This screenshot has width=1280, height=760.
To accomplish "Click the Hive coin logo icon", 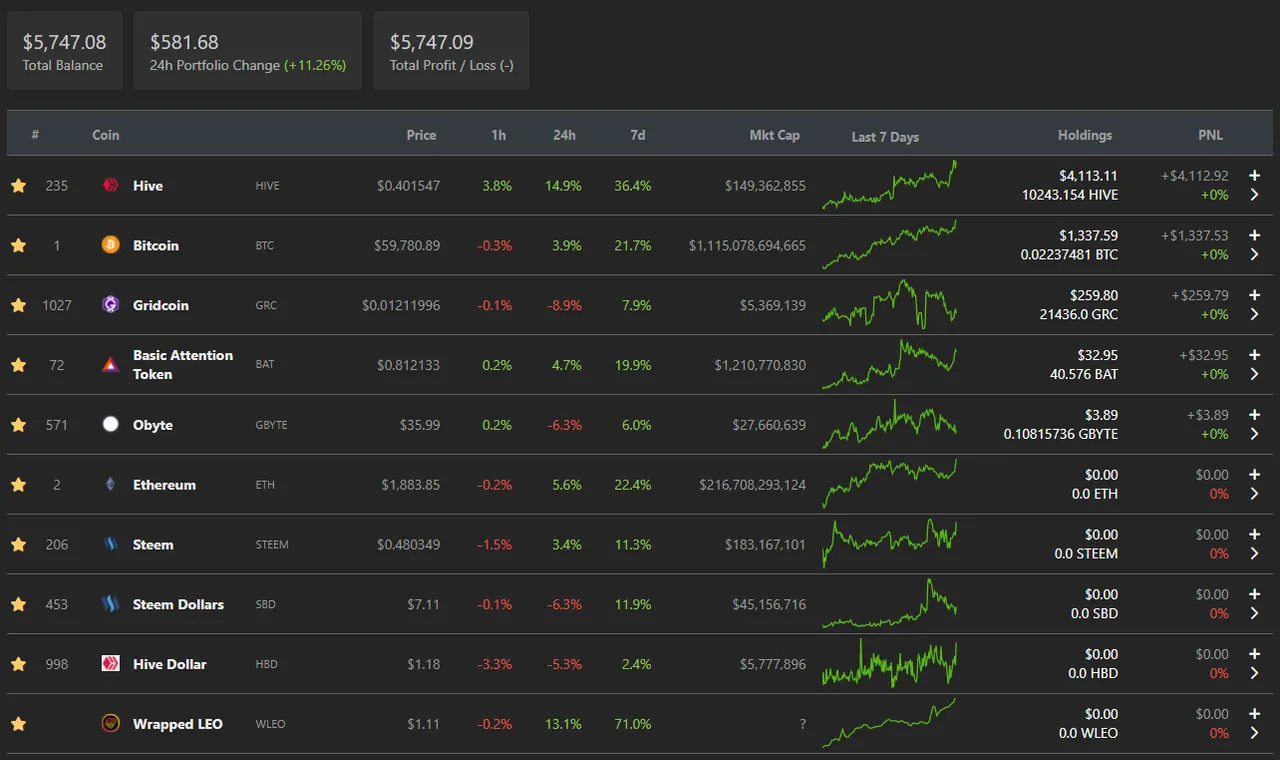I will click(x=111, y=185).
